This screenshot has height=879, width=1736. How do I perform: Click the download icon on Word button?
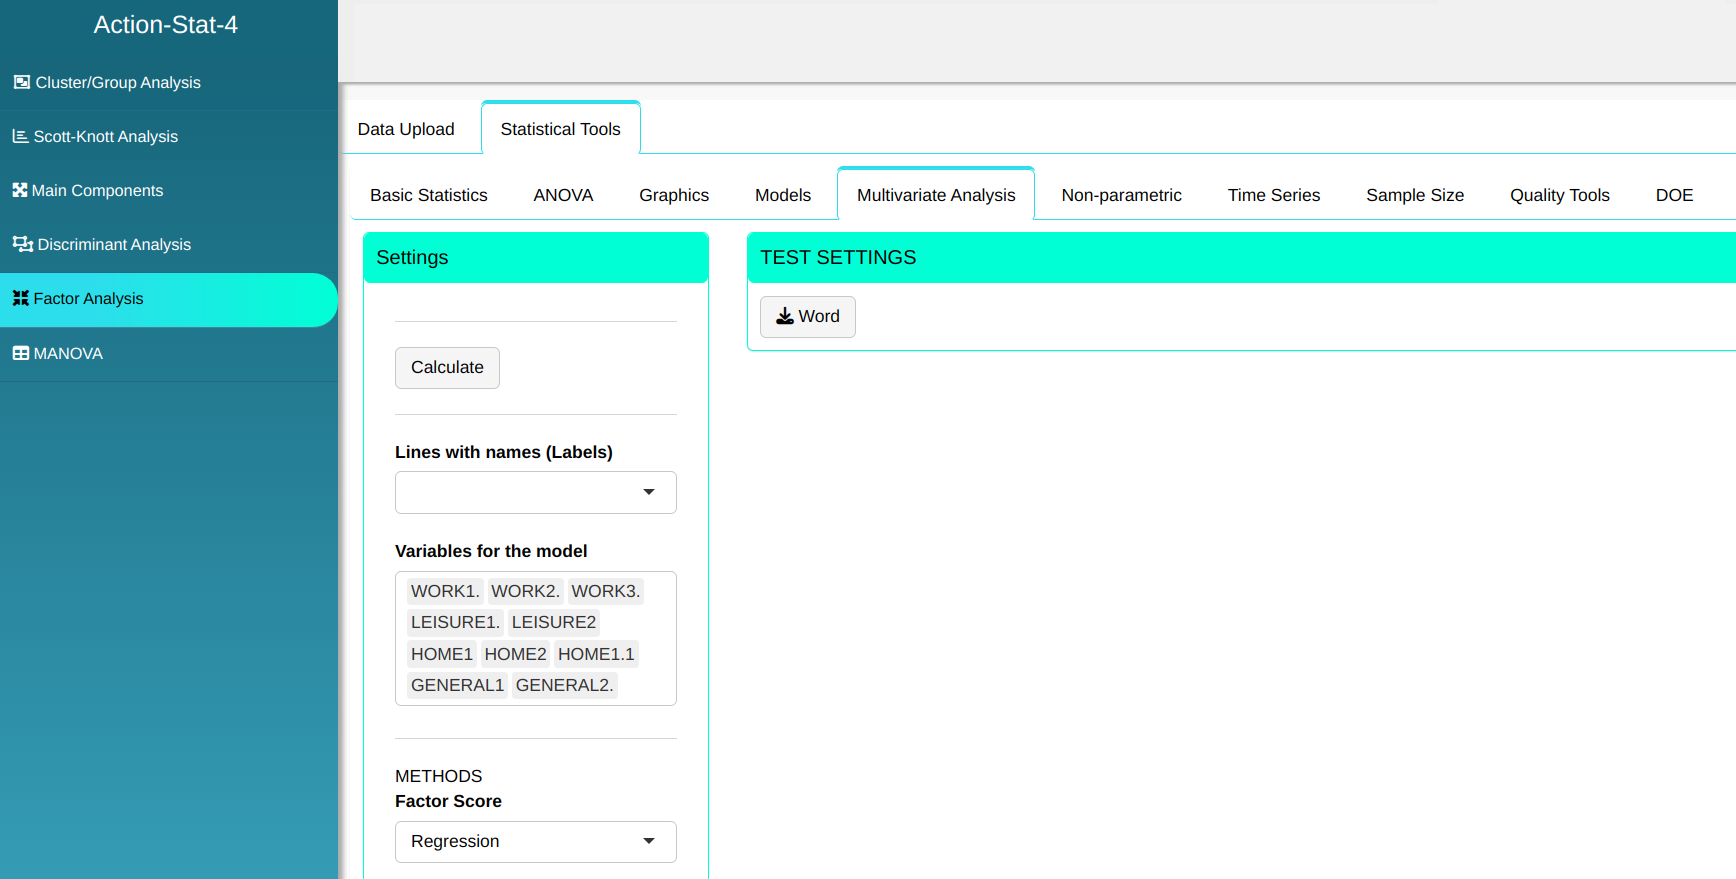785,317
